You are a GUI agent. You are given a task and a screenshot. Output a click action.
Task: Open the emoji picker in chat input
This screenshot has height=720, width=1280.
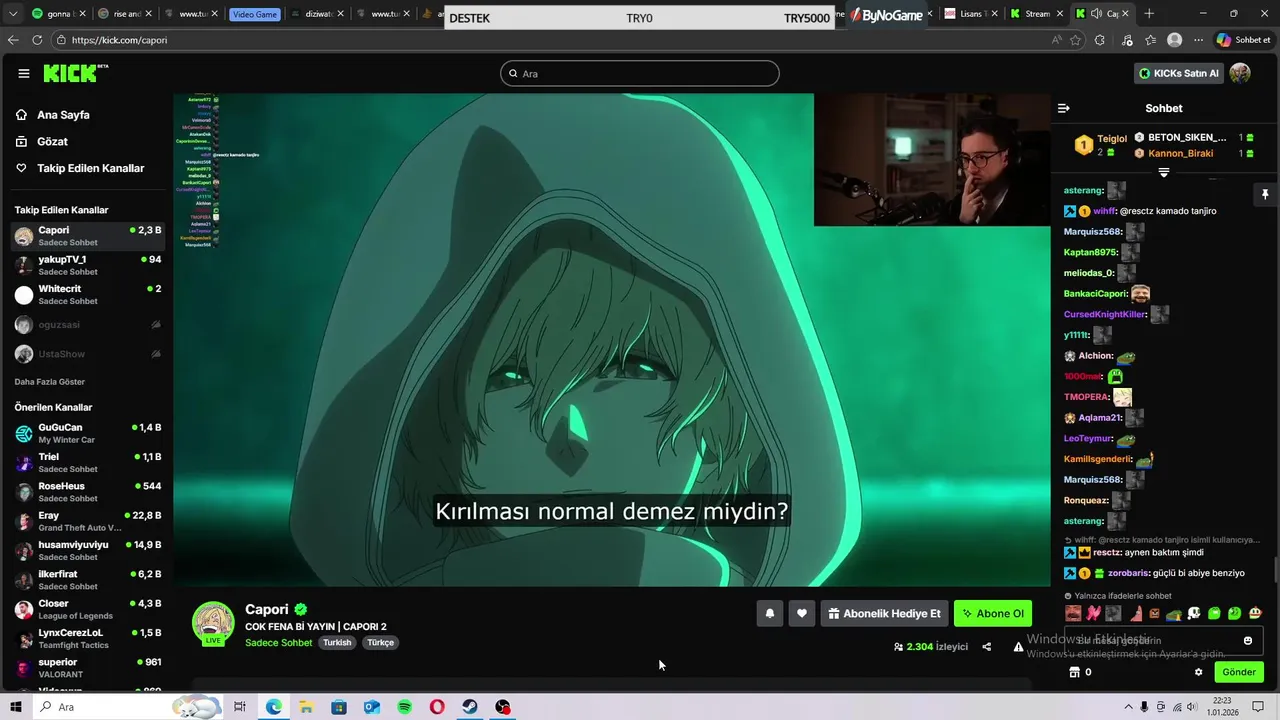(x=1248, y=641)
